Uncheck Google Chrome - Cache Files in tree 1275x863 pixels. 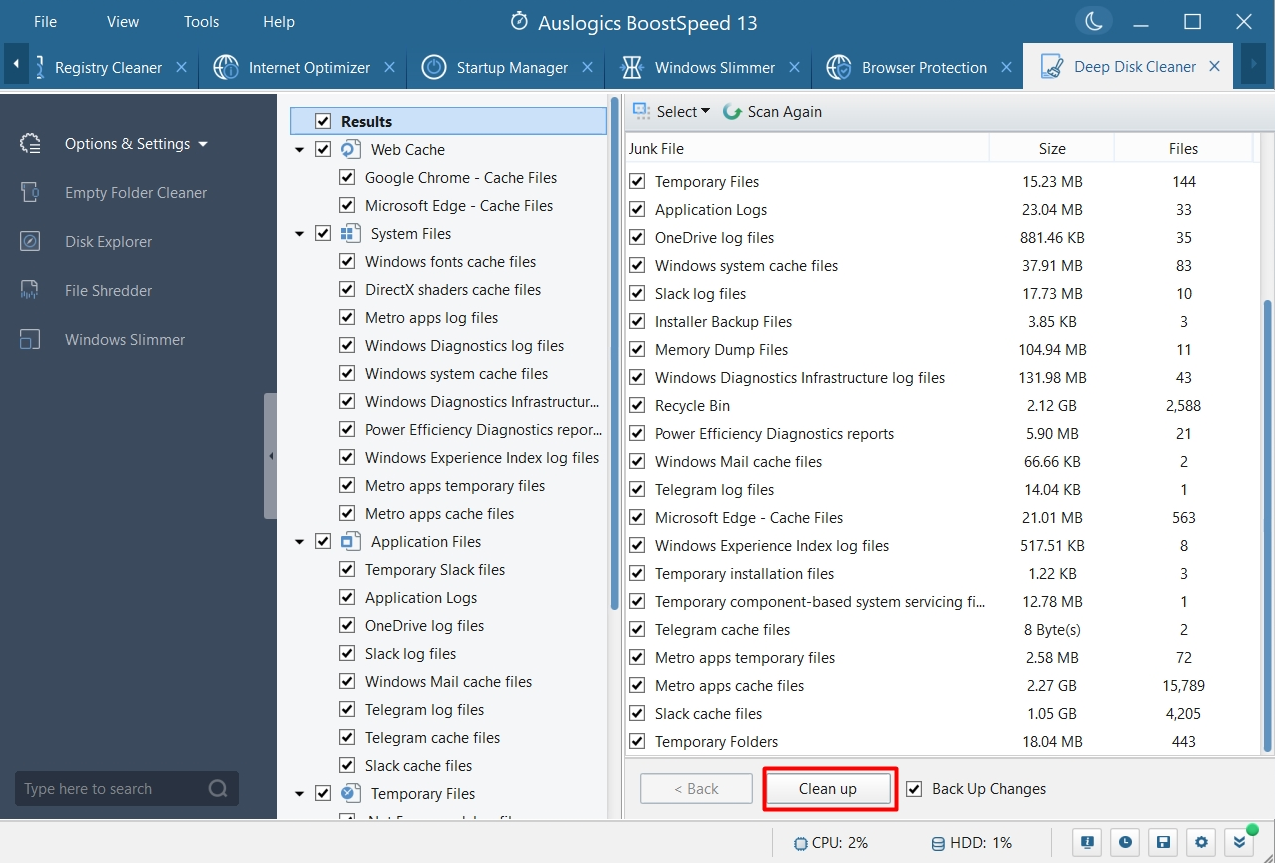(x=347, y=178)
